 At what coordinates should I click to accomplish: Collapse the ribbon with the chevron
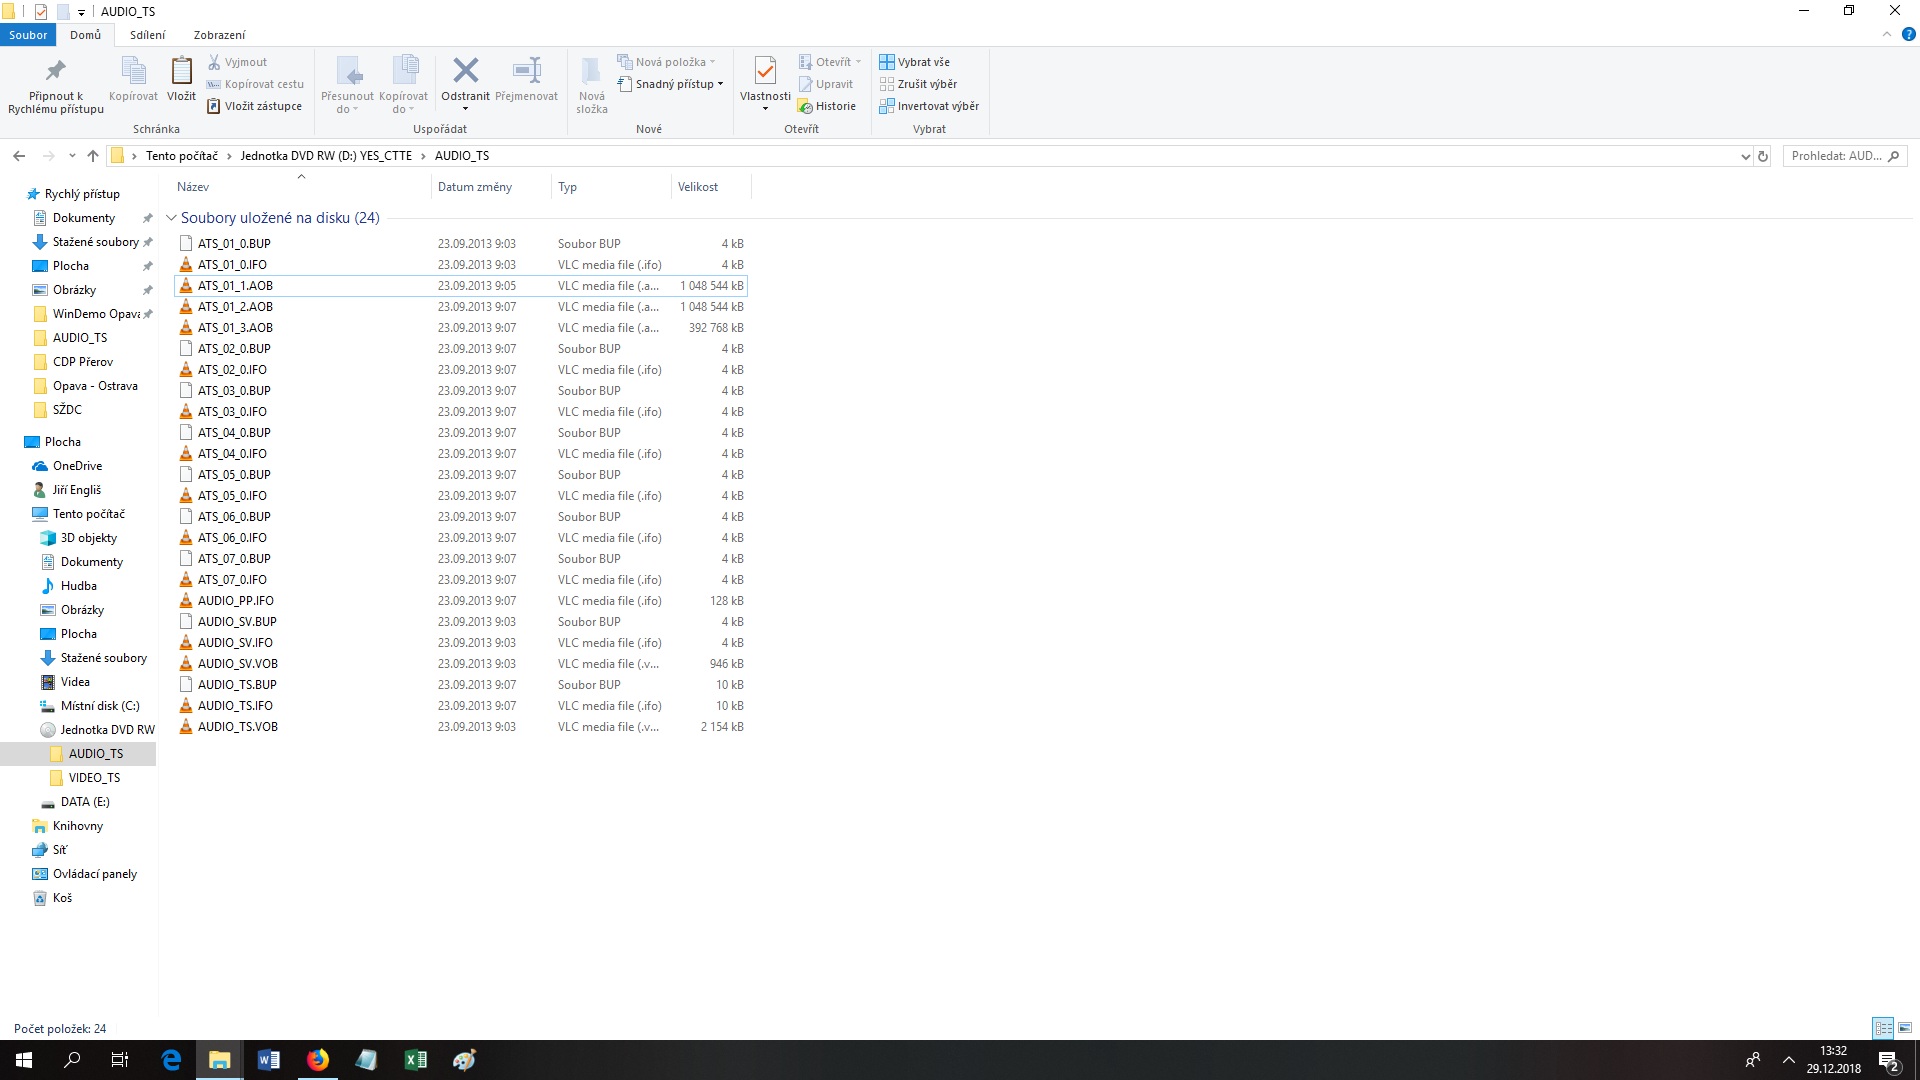pyautogui.click(x=1887, y=34)
